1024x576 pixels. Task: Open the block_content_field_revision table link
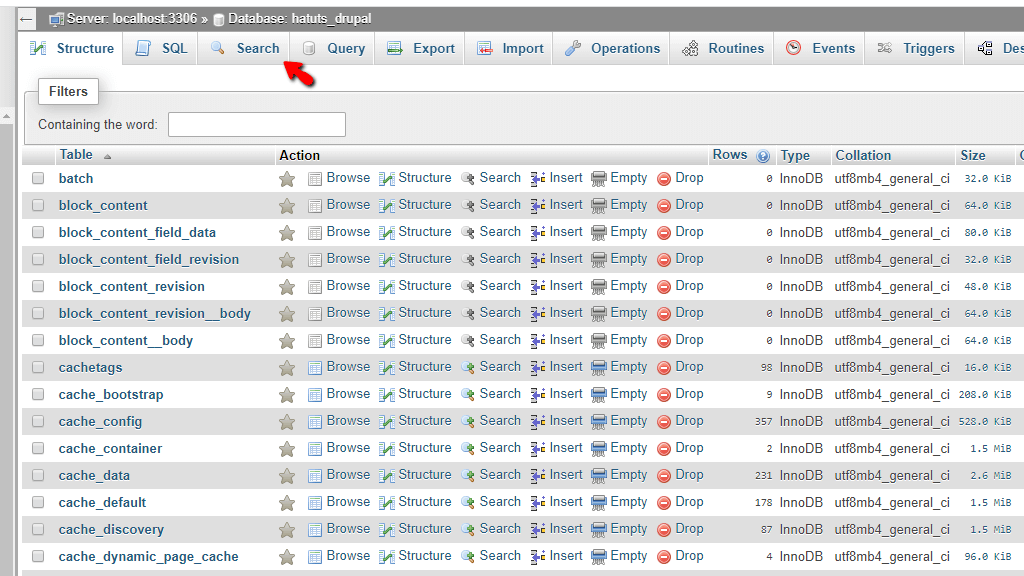[149, 259]
